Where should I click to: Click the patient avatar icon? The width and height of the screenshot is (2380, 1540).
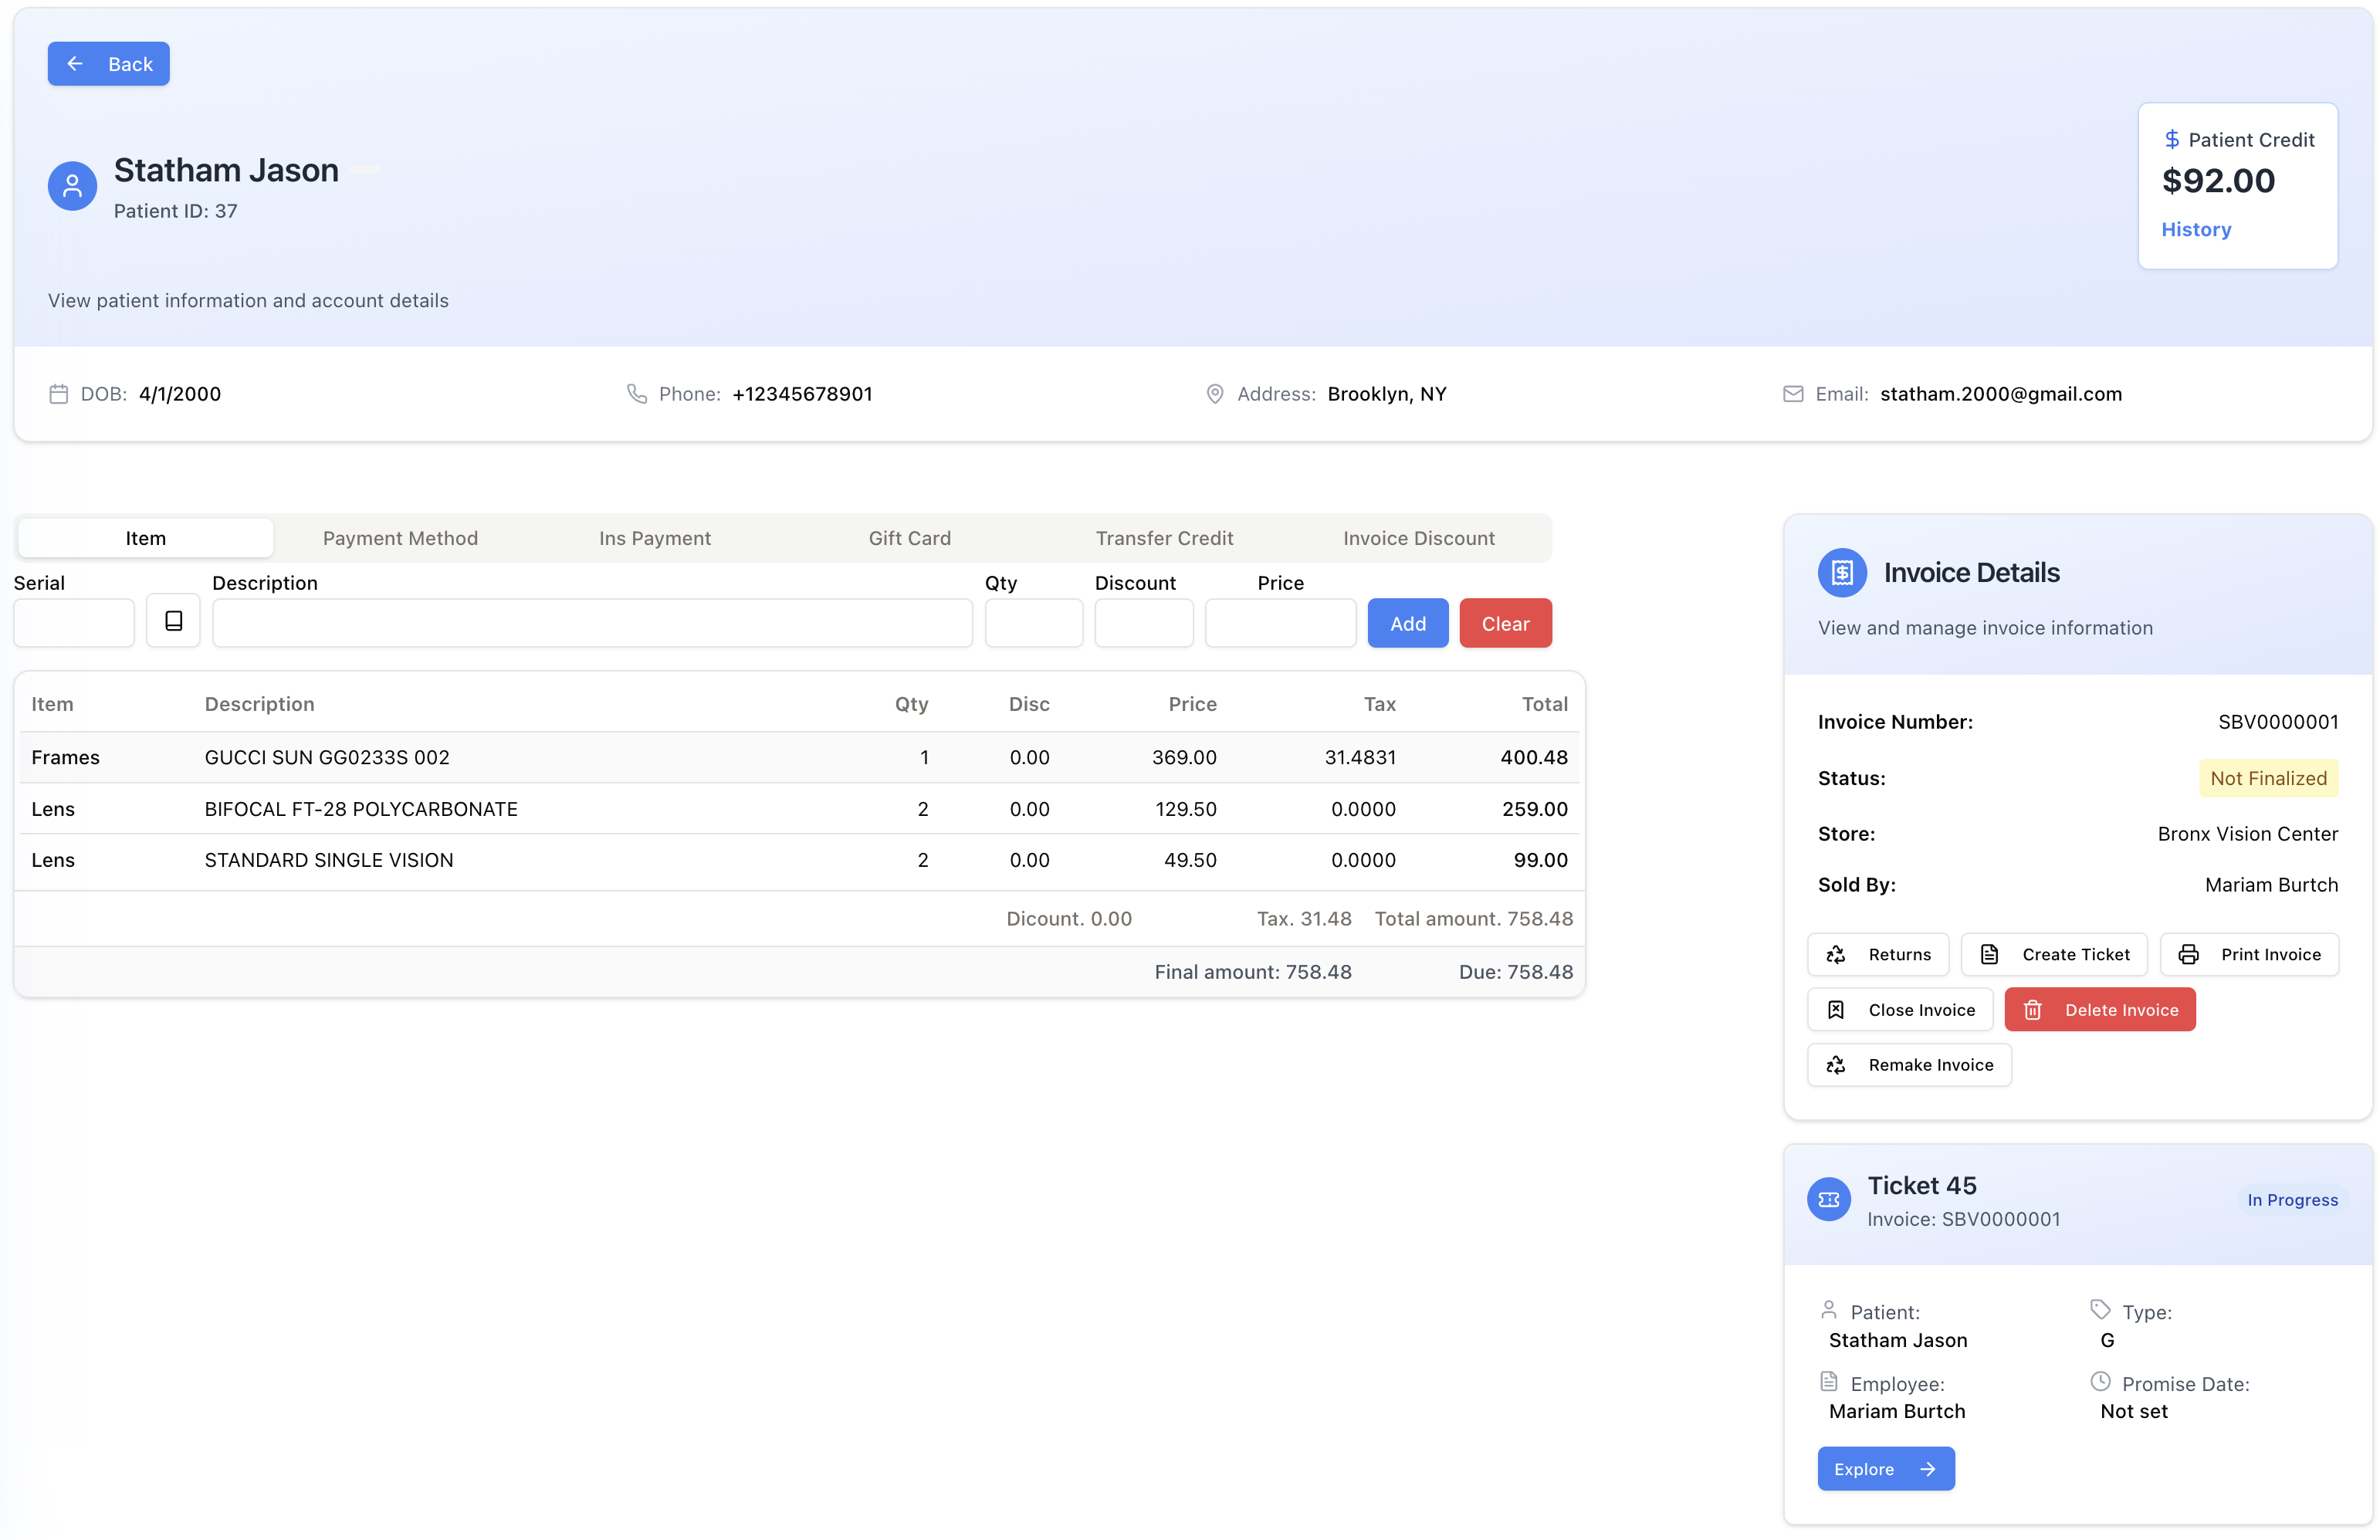point(72,186)
